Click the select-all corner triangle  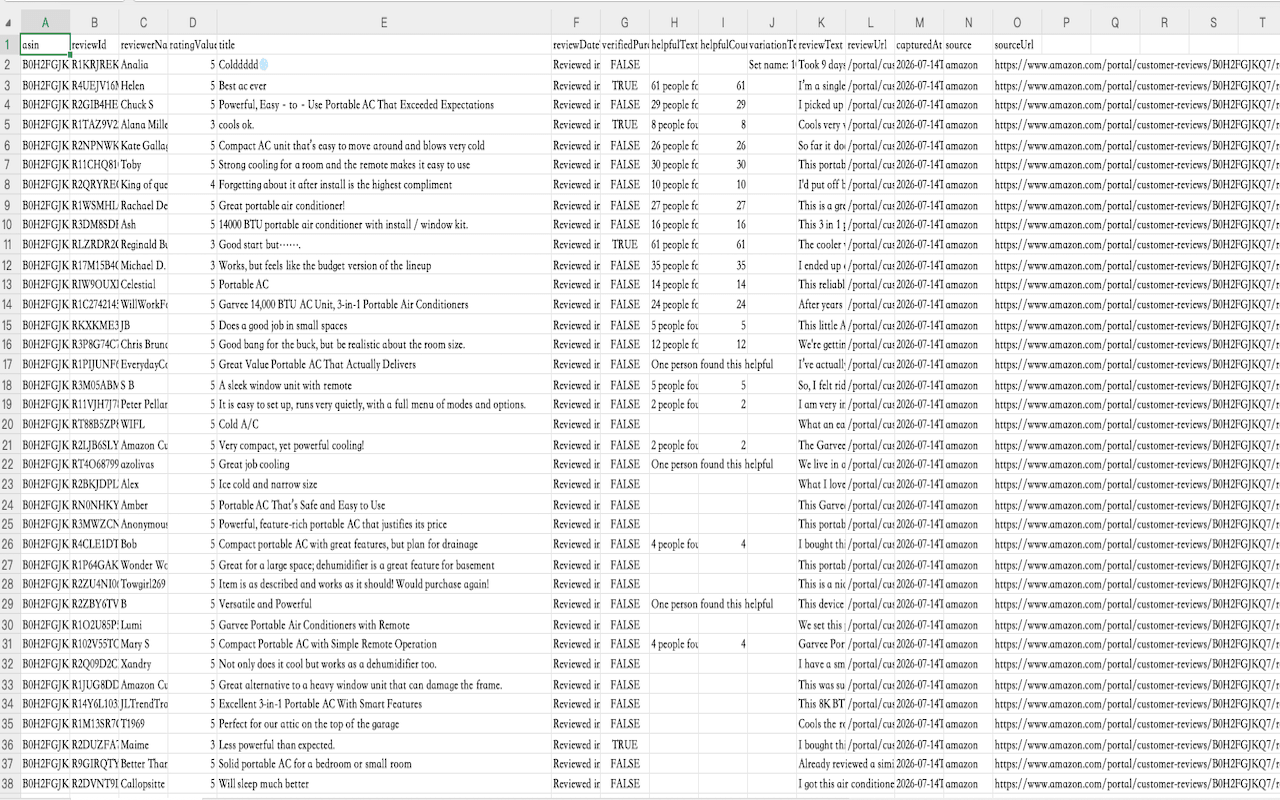[9, 22]
